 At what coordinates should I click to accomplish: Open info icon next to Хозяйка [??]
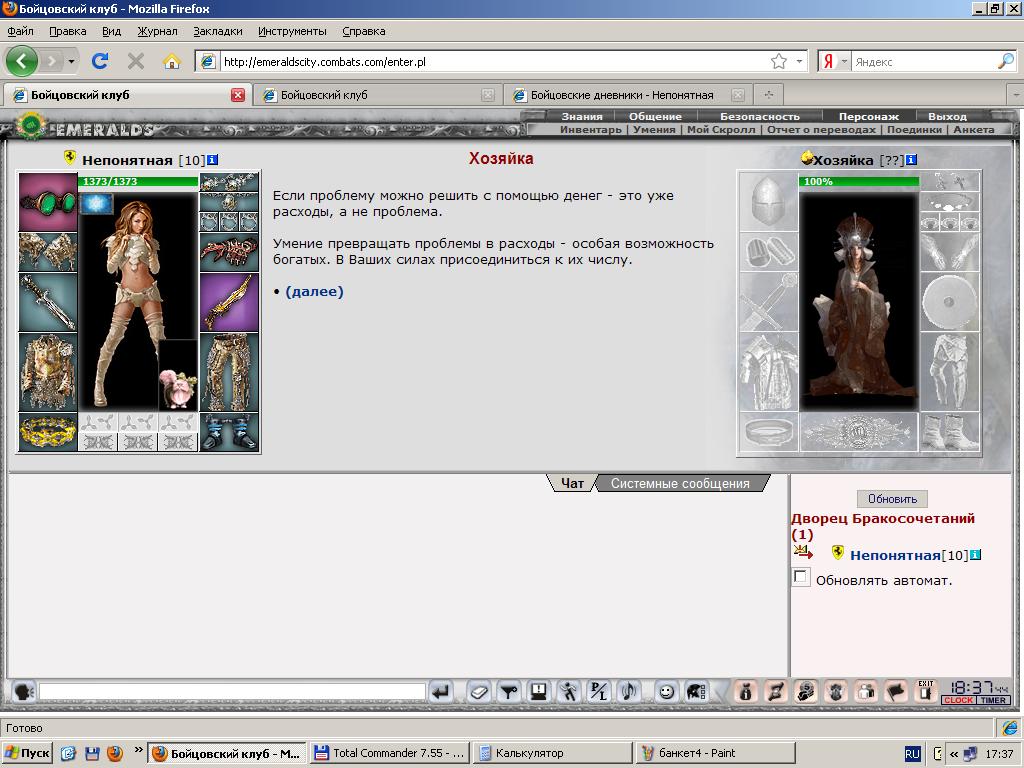pyautogui.click(x=912, y=159)
